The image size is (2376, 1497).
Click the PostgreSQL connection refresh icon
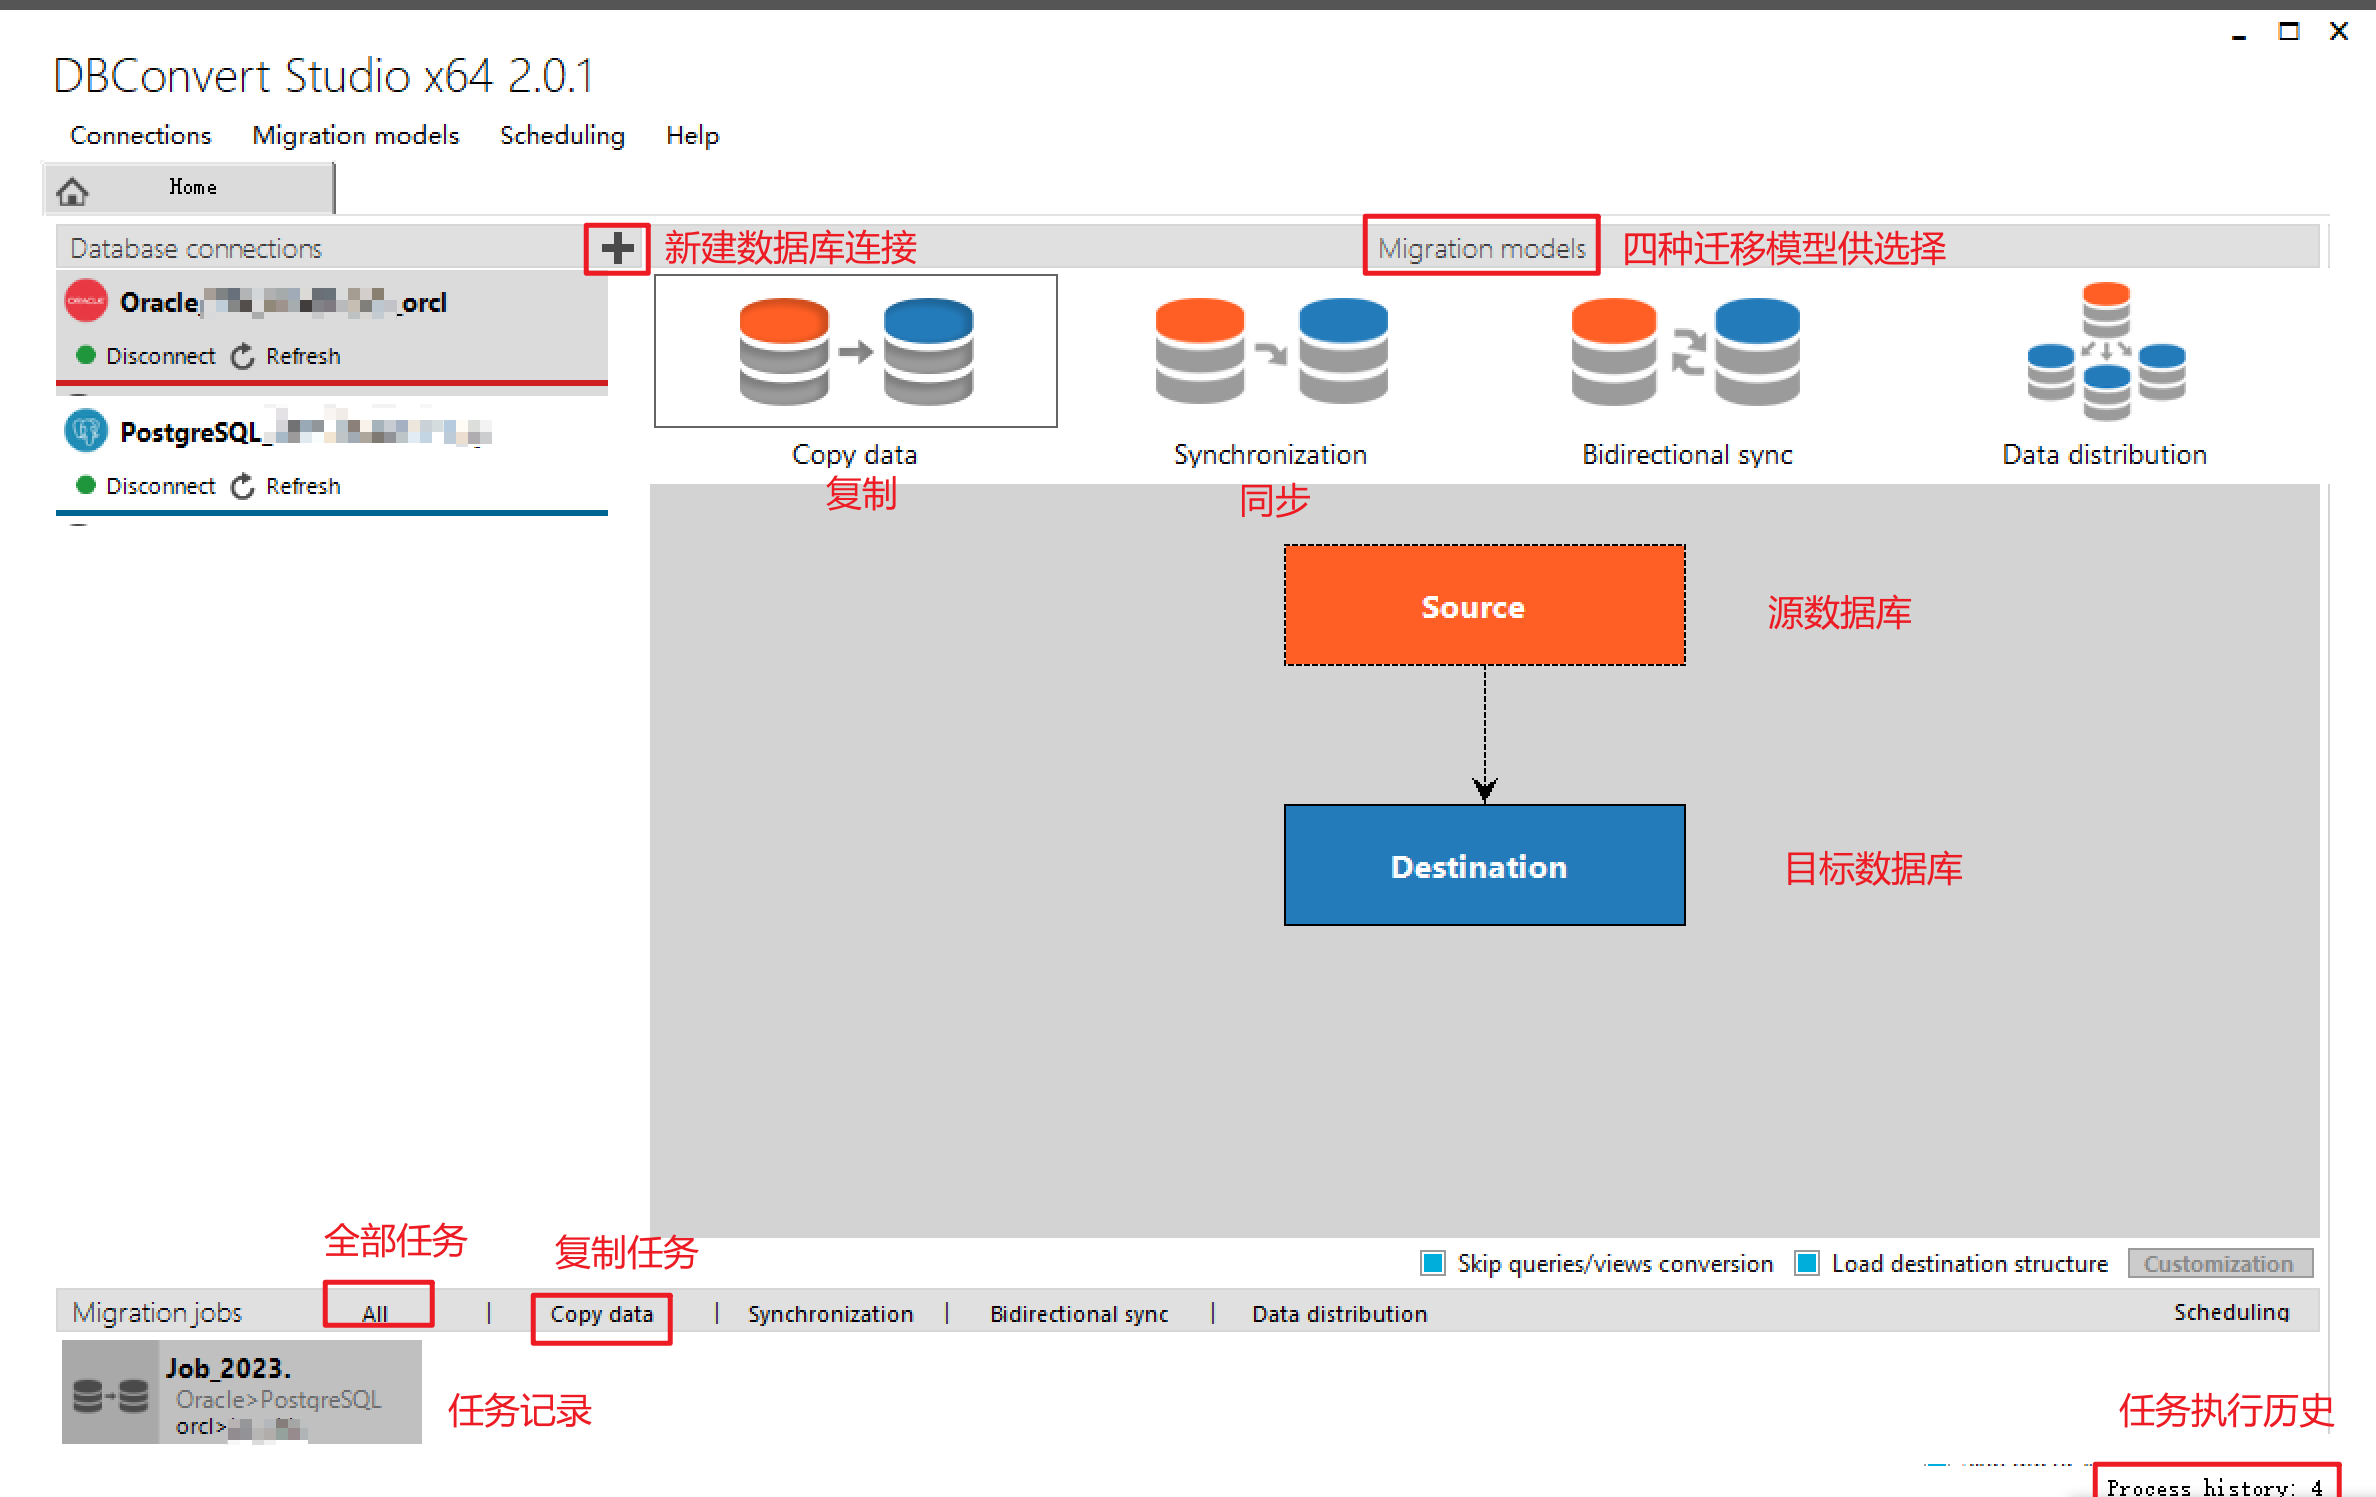(x=243, y=486)
